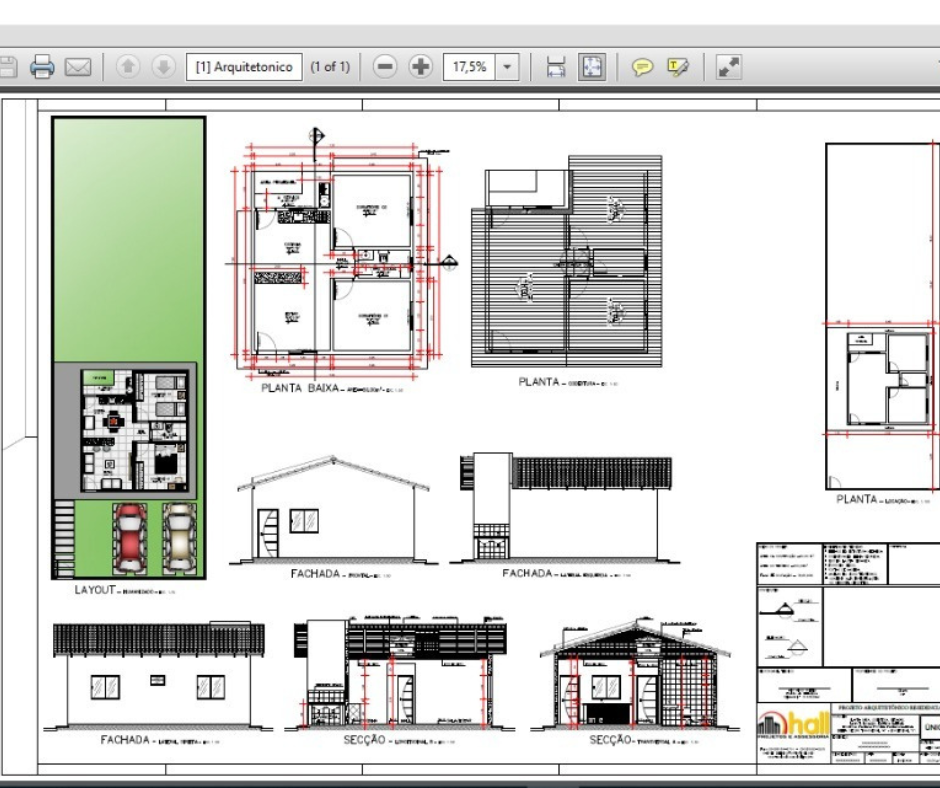Toggle fit one full page view

592,67
